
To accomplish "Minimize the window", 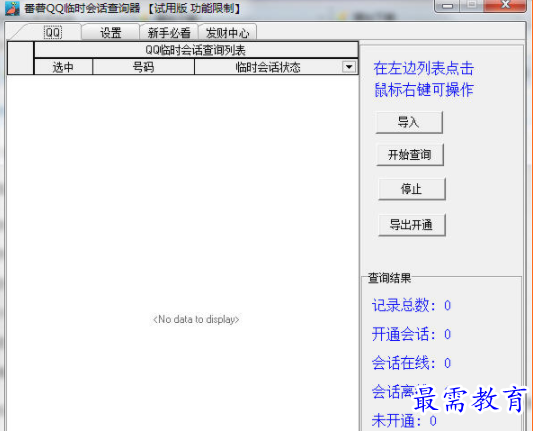I will 447,6.
